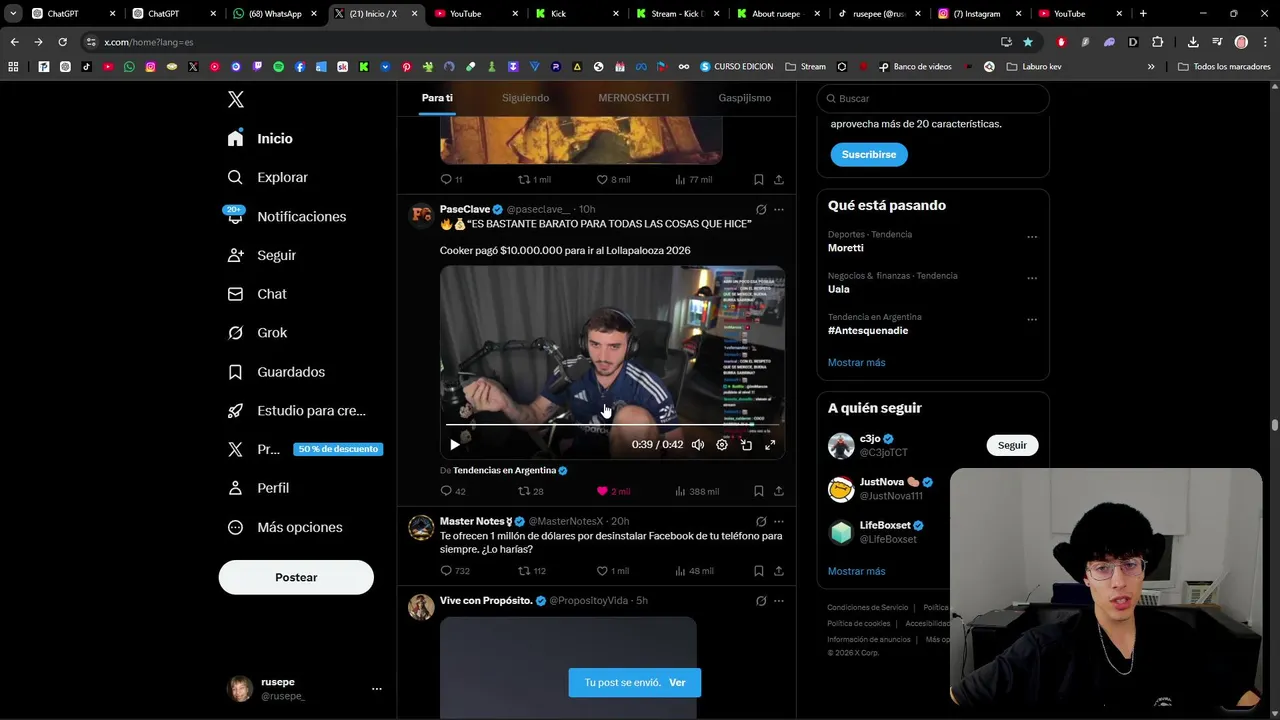
Task: Open rusepe account menu dots
Action: click(x=376, y=689)
